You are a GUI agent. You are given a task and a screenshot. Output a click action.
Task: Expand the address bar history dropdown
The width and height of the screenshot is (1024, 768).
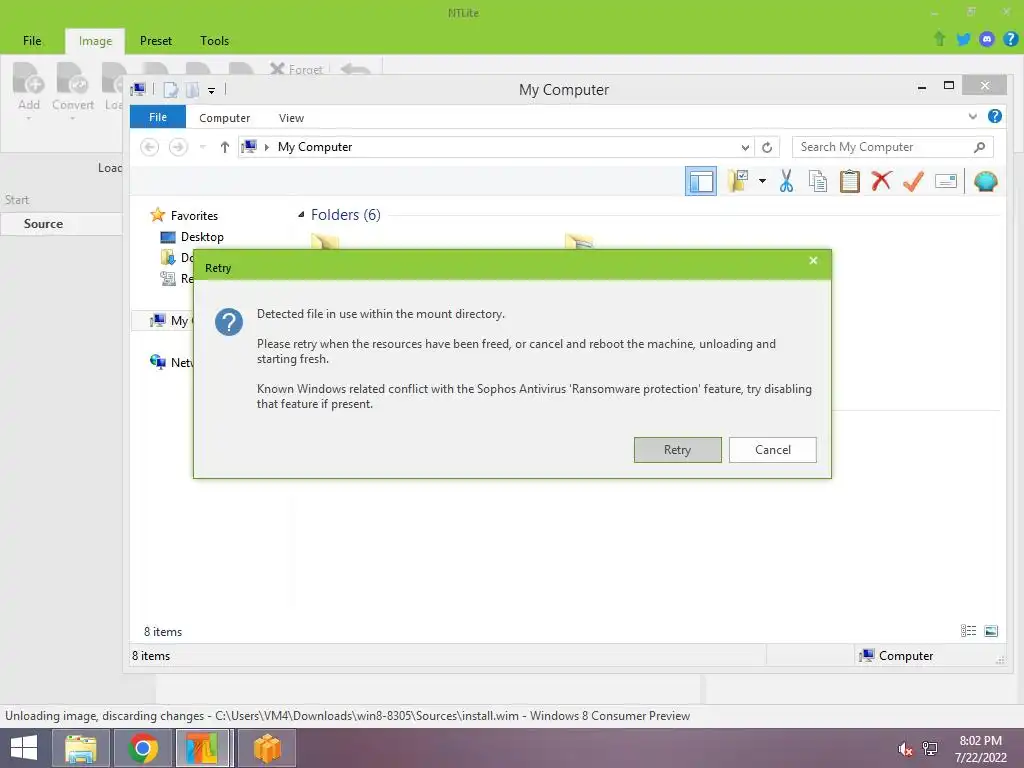745,147
